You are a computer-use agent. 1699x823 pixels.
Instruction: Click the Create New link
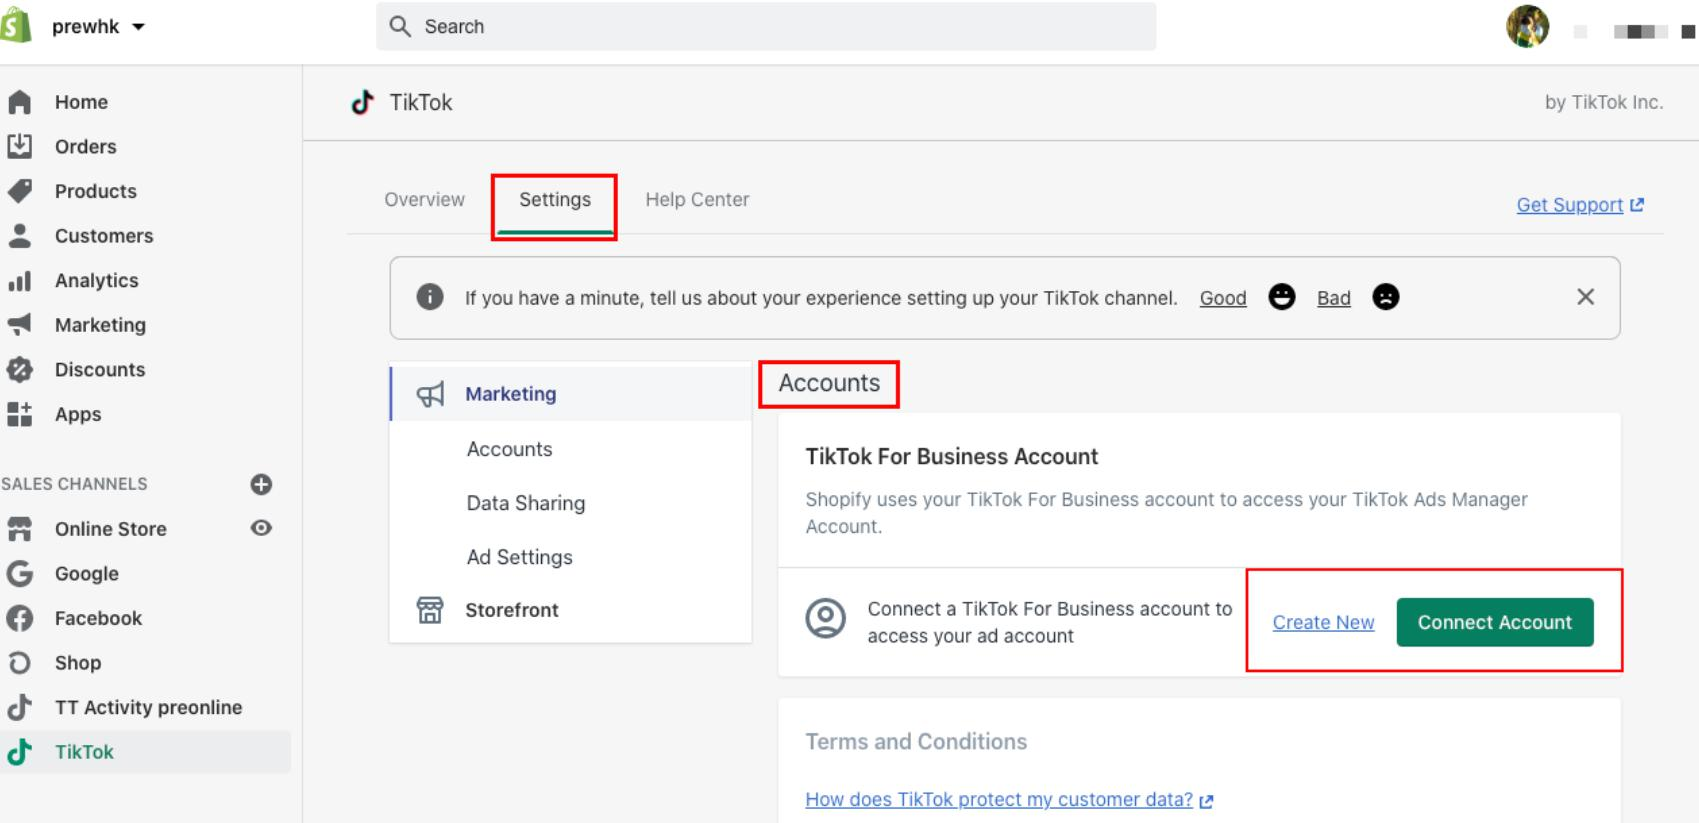[1323, 623]
